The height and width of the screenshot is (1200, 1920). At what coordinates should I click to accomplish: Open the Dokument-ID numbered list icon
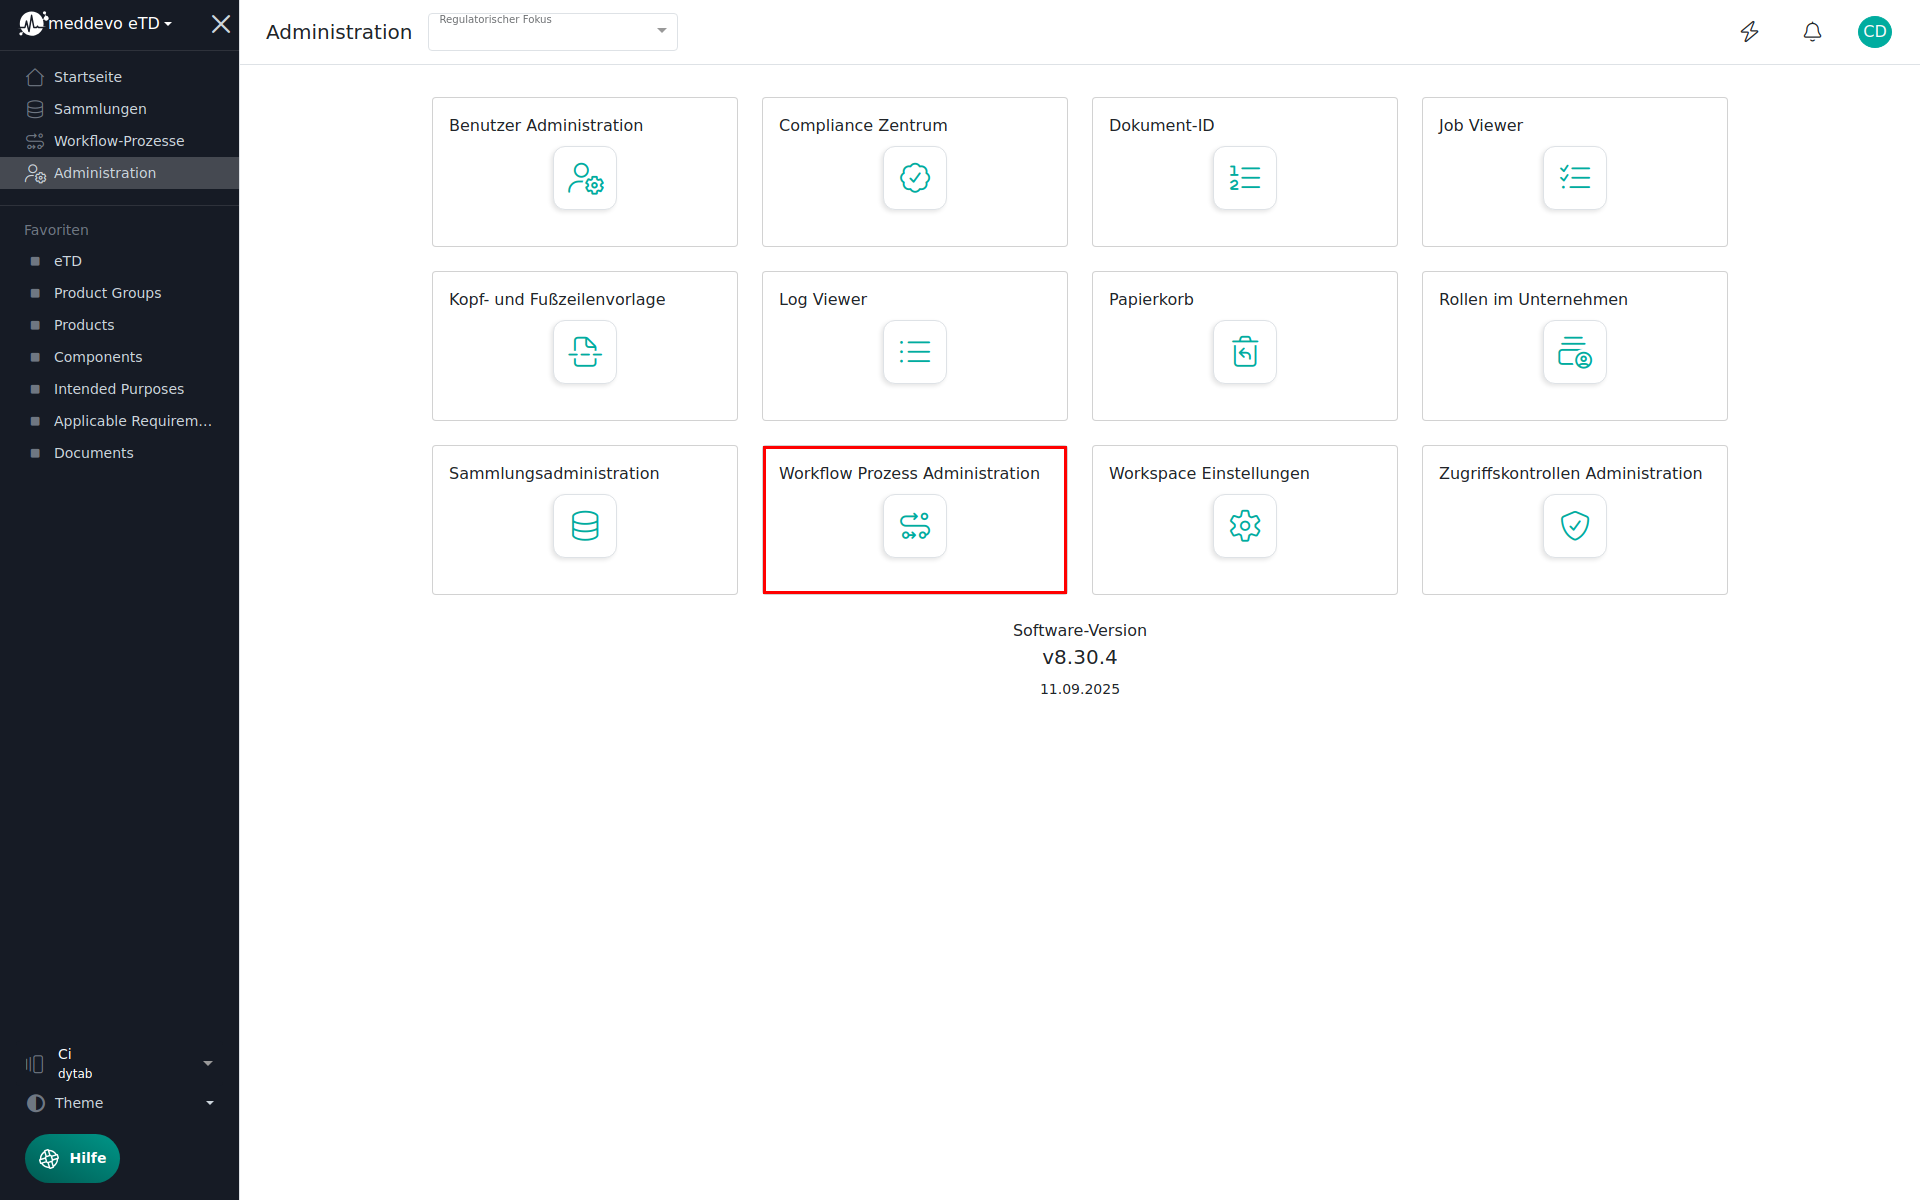[1245, 178]
